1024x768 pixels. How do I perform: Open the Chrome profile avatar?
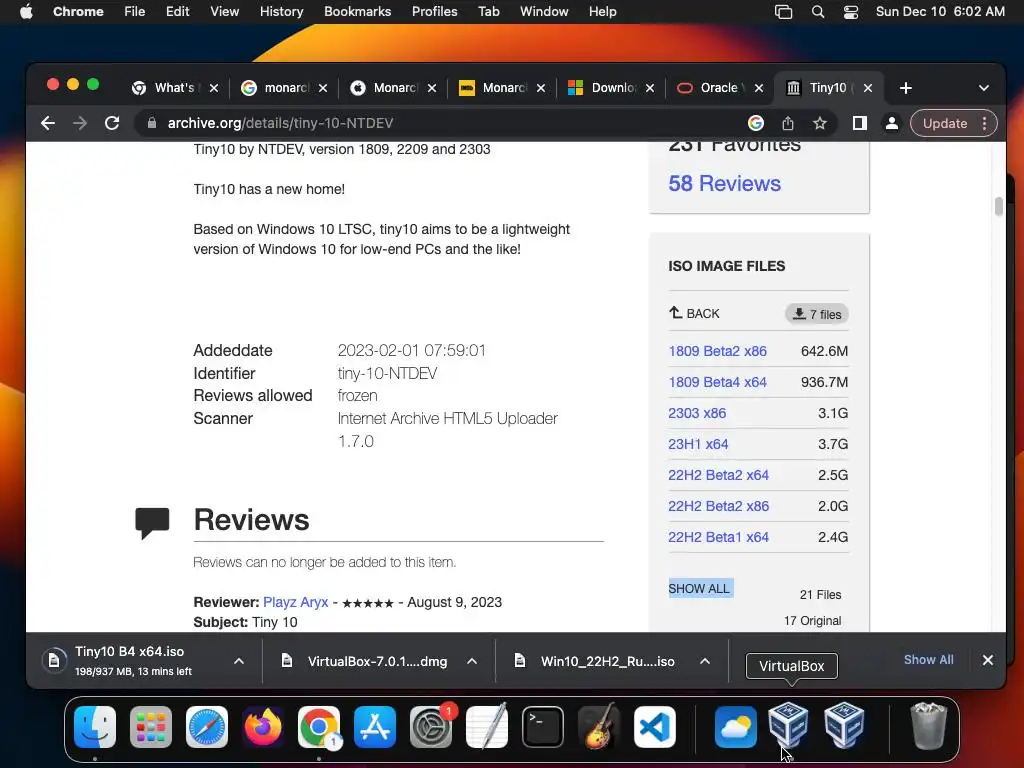[x=891, y=123]
